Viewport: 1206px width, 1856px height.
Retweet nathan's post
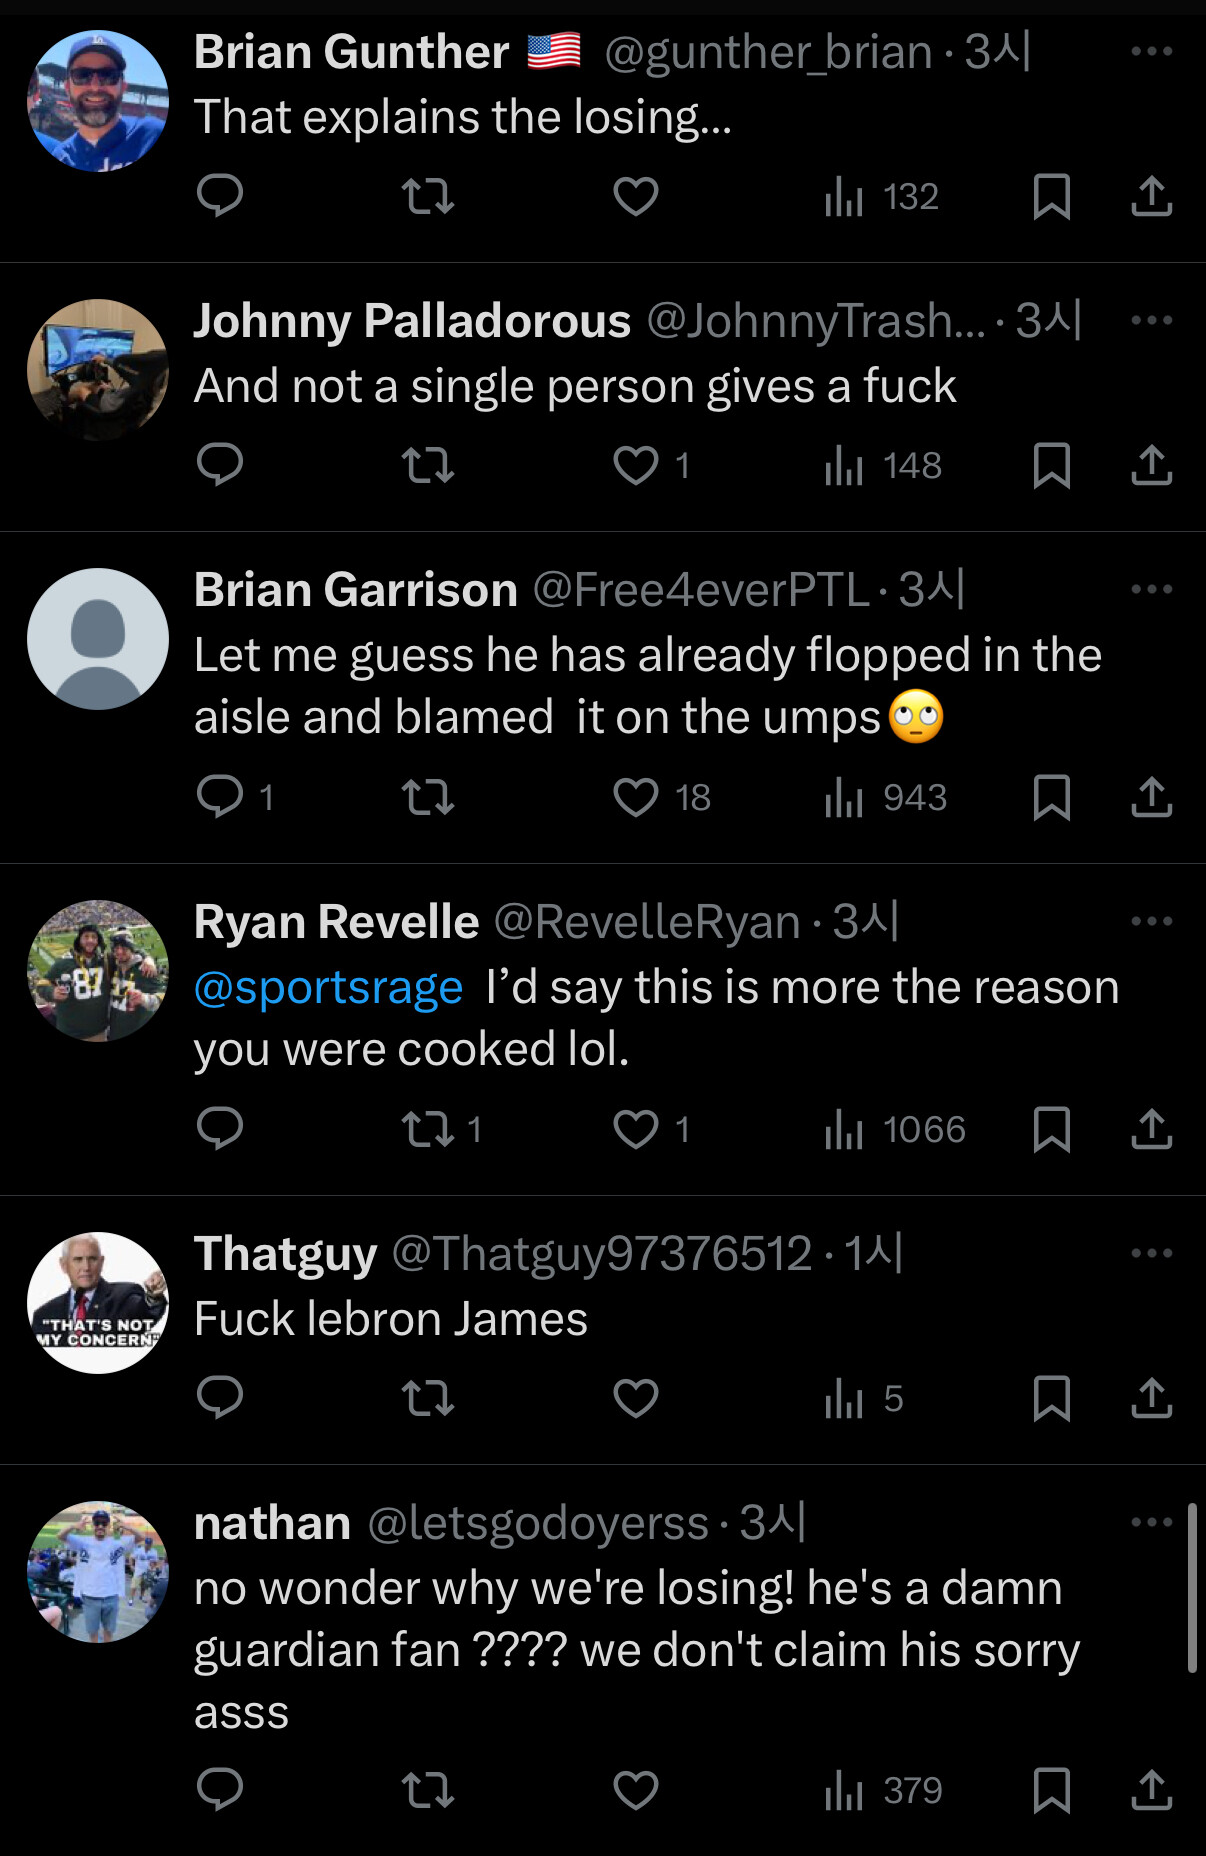point(428,1790)
